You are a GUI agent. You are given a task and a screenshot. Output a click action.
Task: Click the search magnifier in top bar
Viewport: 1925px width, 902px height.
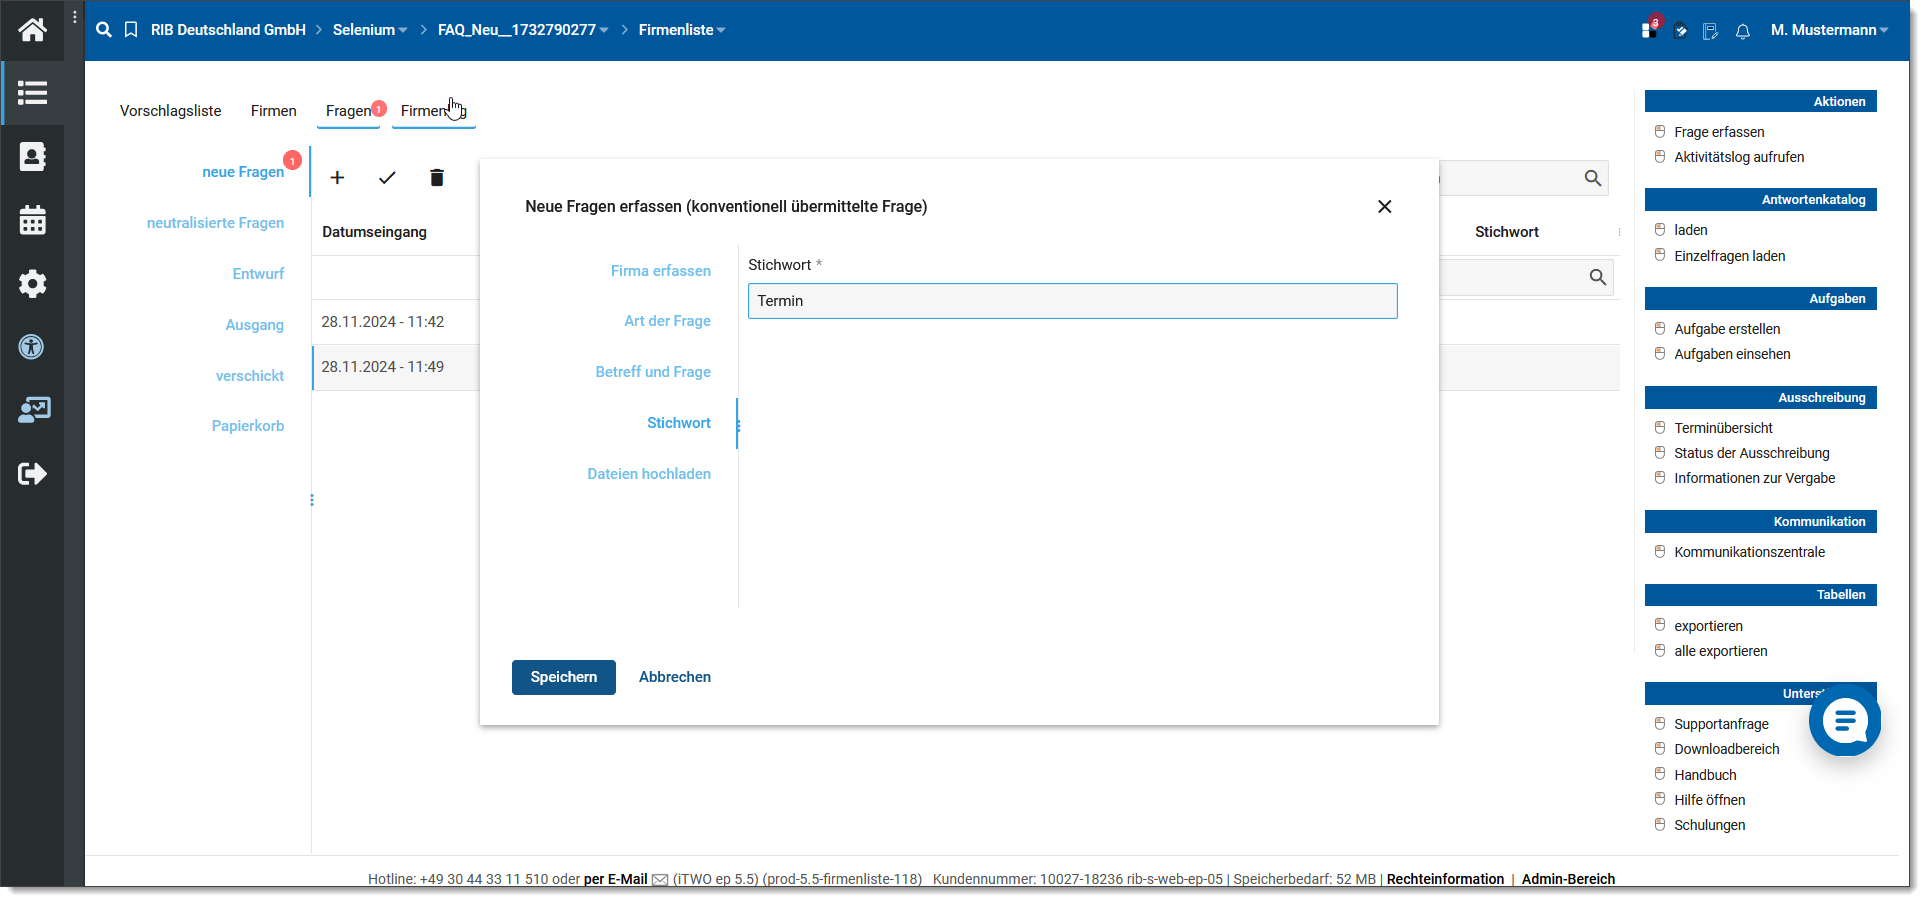[x=103, y=30]
